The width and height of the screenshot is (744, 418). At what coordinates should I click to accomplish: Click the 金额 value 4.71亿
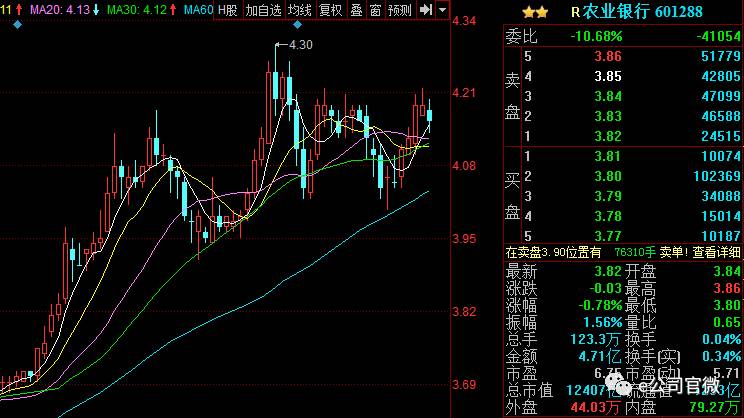click(600, 356)
